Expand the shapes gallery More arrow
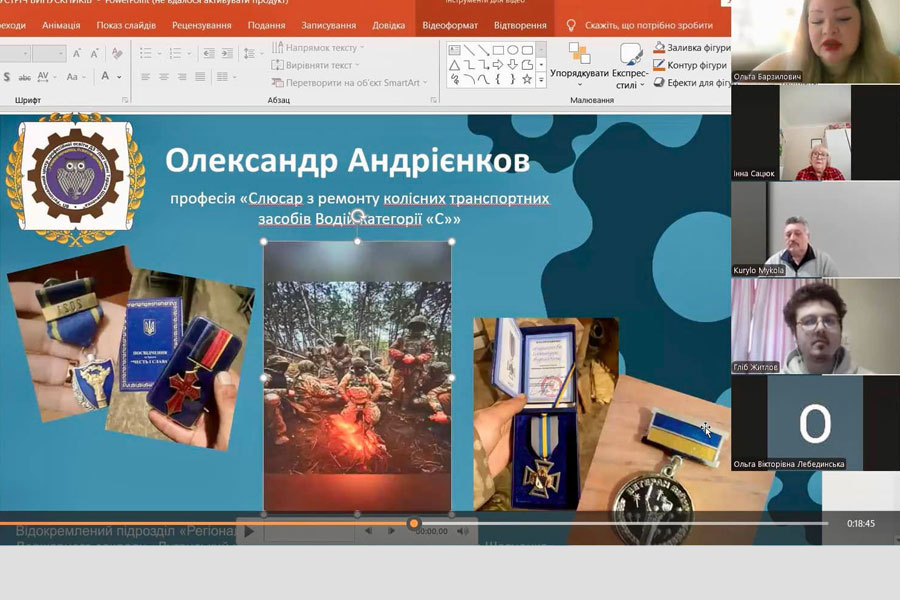 click(x=541, y=80)
